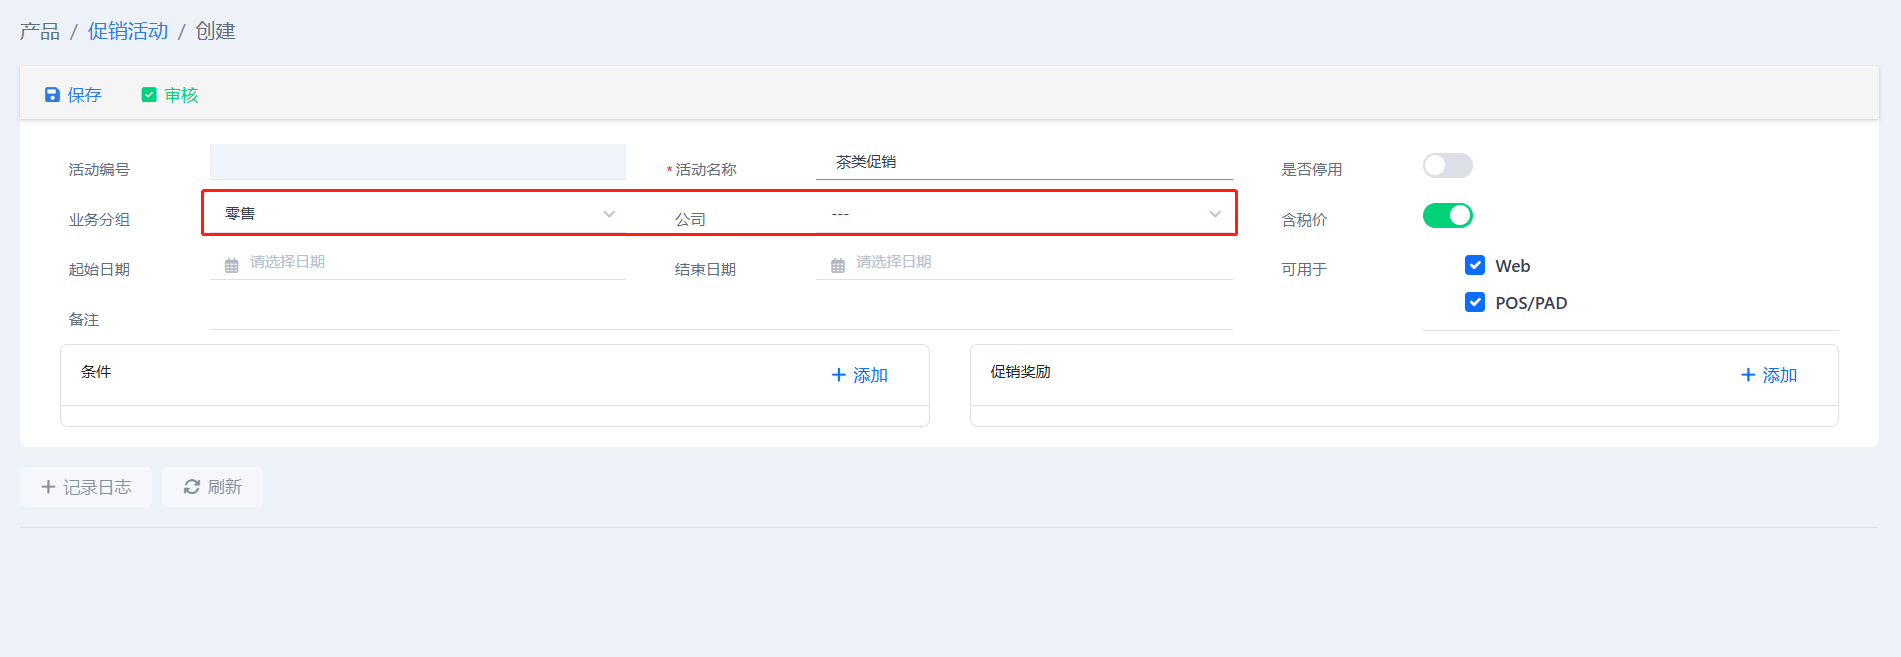
Task: Click the 活动编号 label
Action: coord(99,170)
